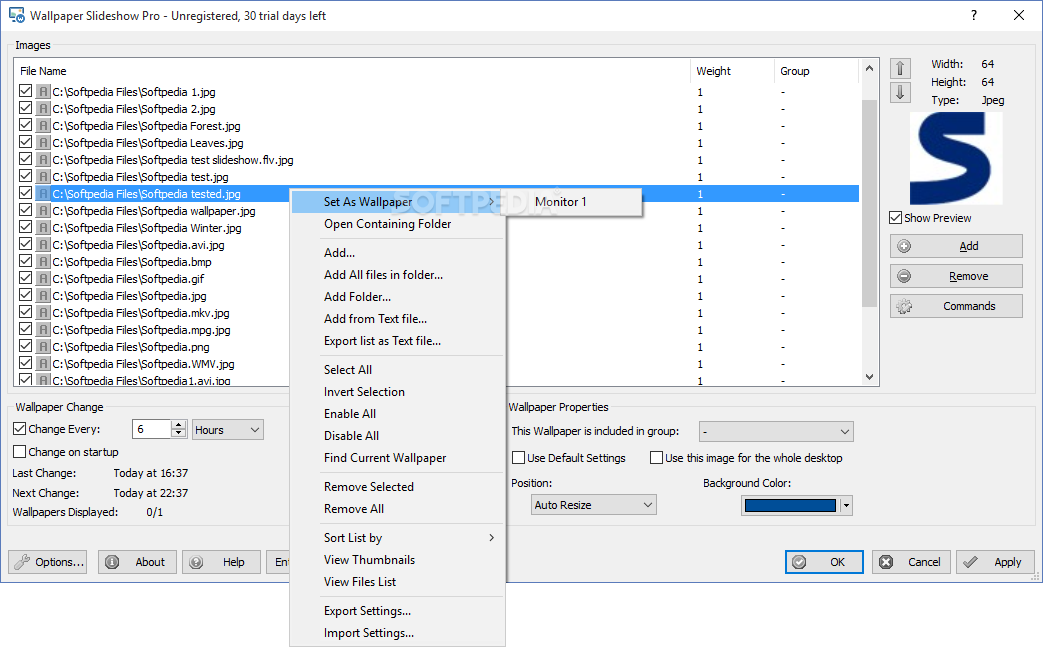Select row Softpedia test slideshow.flv.jpg
The height and width of the screenshot is (647, 1043).
pos(172,160)
